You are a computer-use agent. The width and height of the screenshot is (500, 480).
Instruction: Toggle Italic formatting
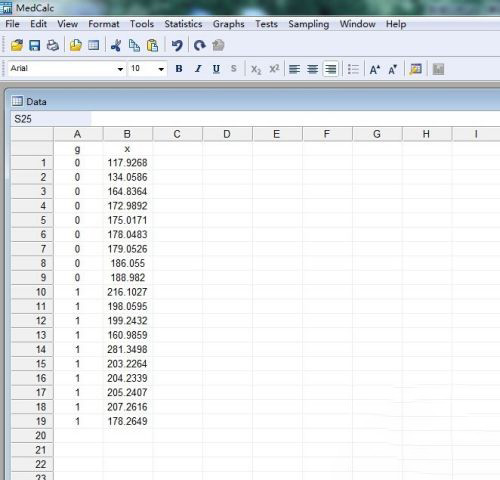click(x=198, y=69)
